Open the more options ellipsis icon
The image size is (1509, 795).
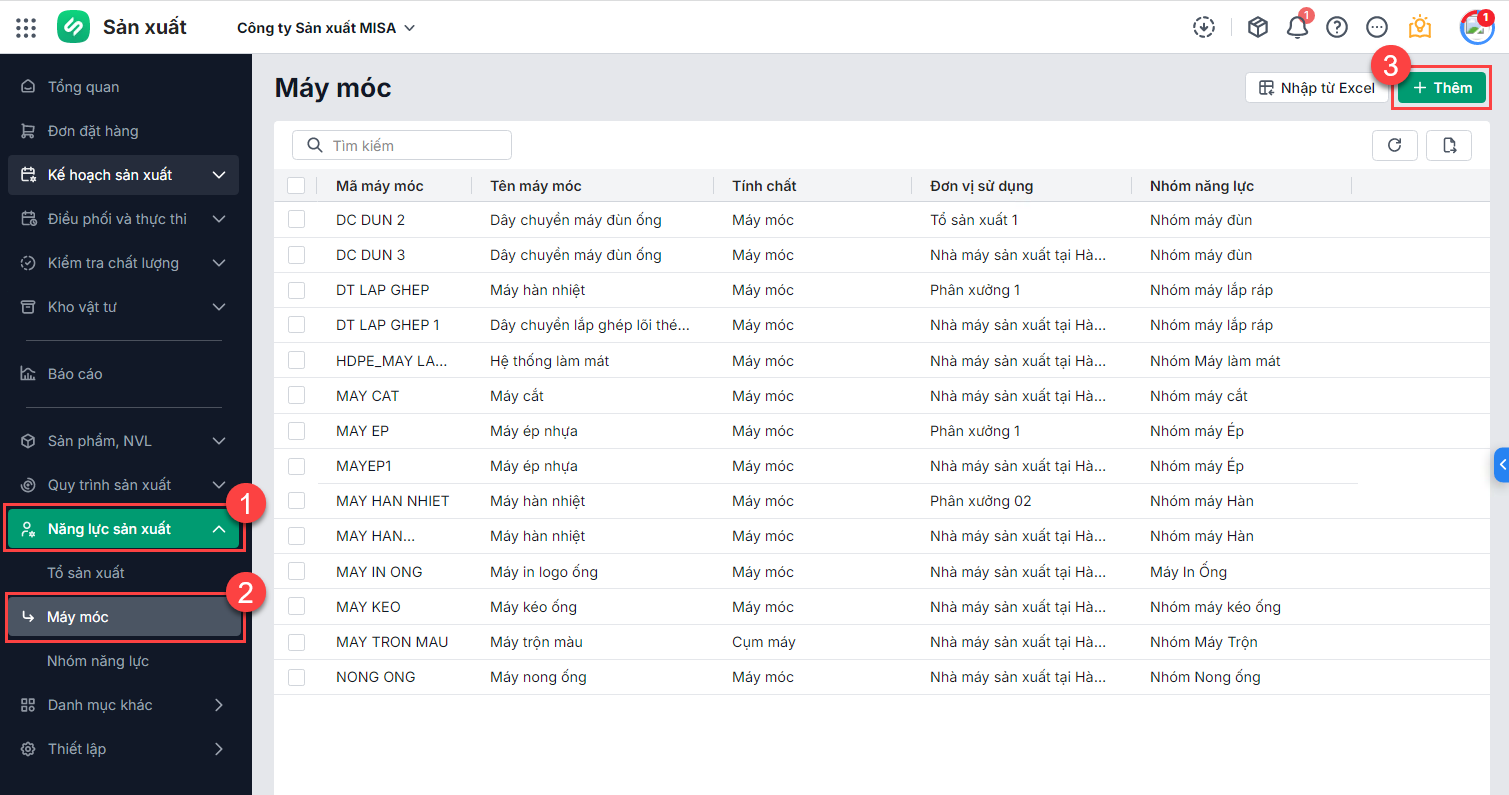pyautogui.click(x=1377, y=27)
